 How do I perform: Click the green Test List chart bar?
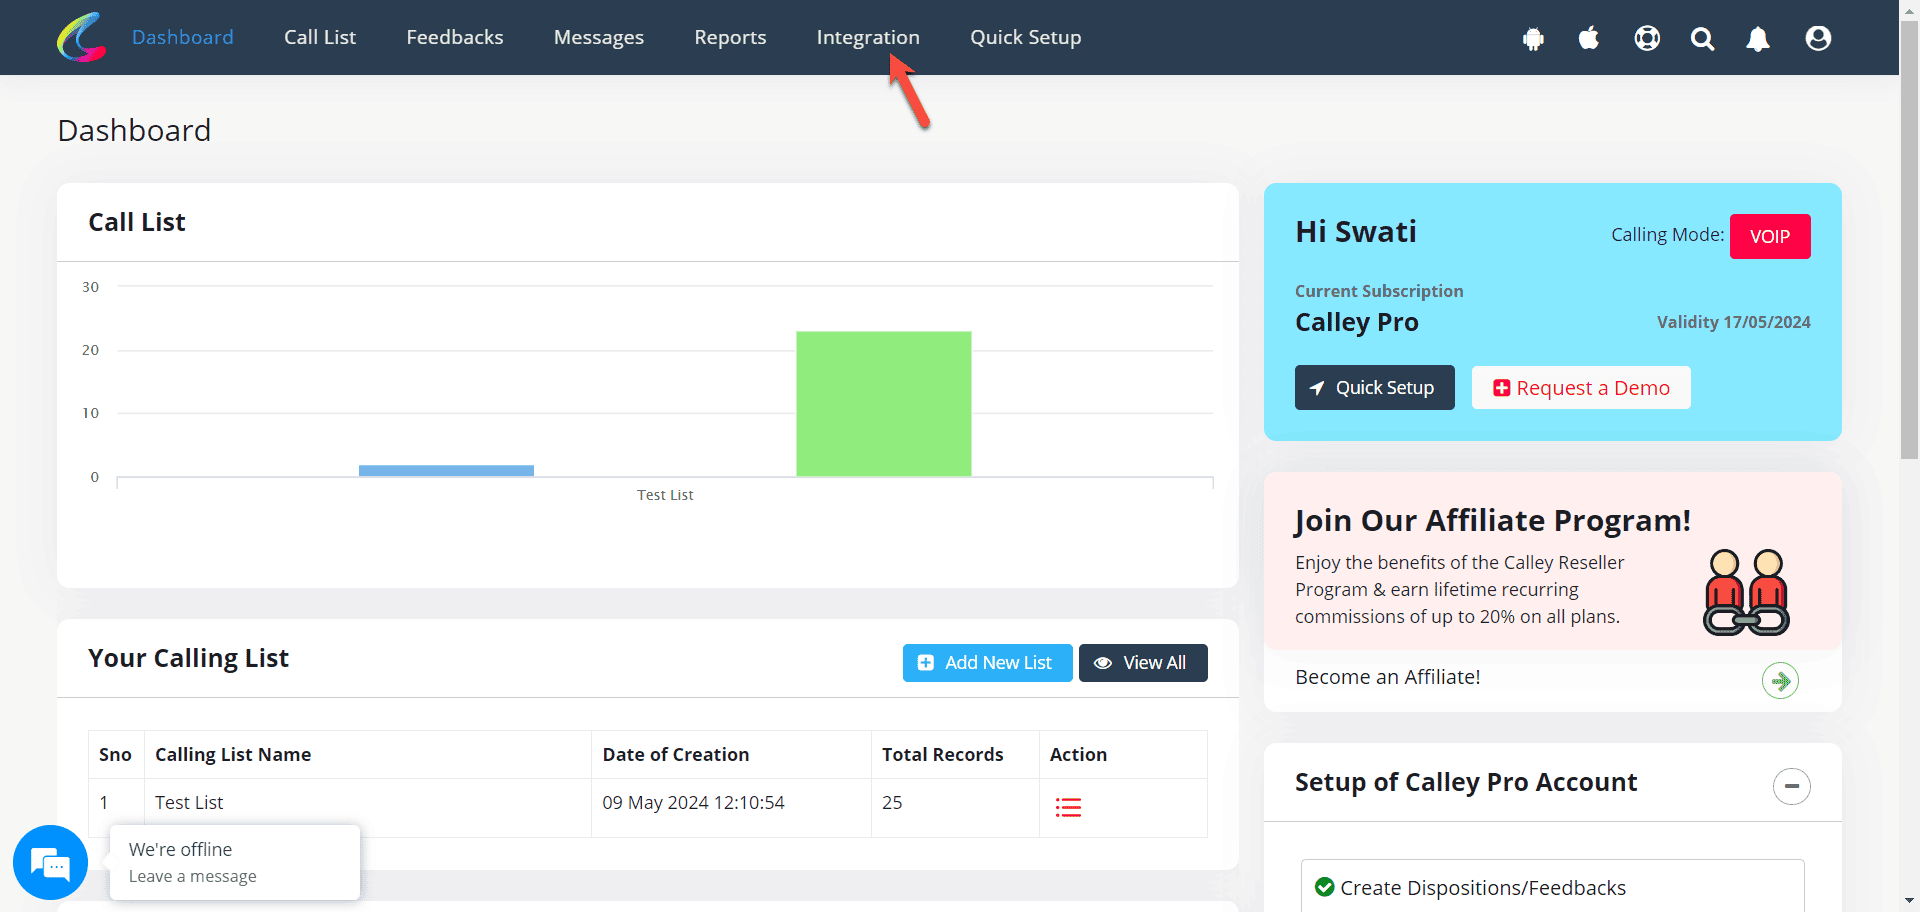tap(883, 403)
